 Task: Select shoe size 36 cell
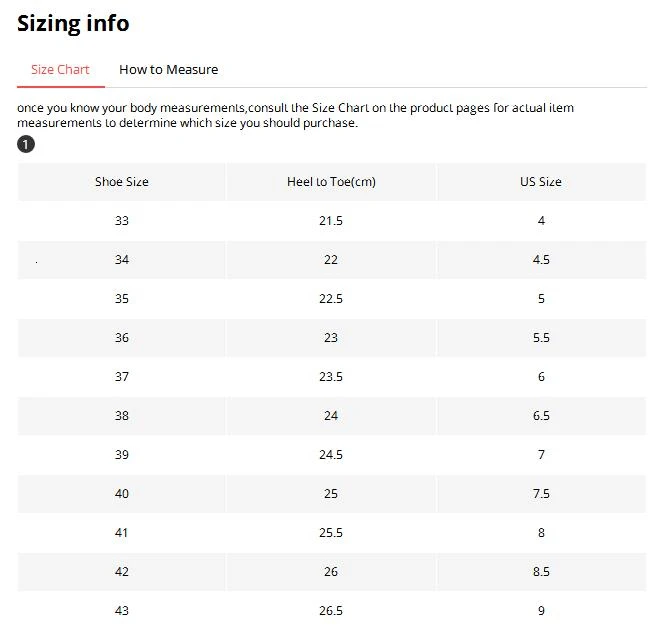point(122,338)
